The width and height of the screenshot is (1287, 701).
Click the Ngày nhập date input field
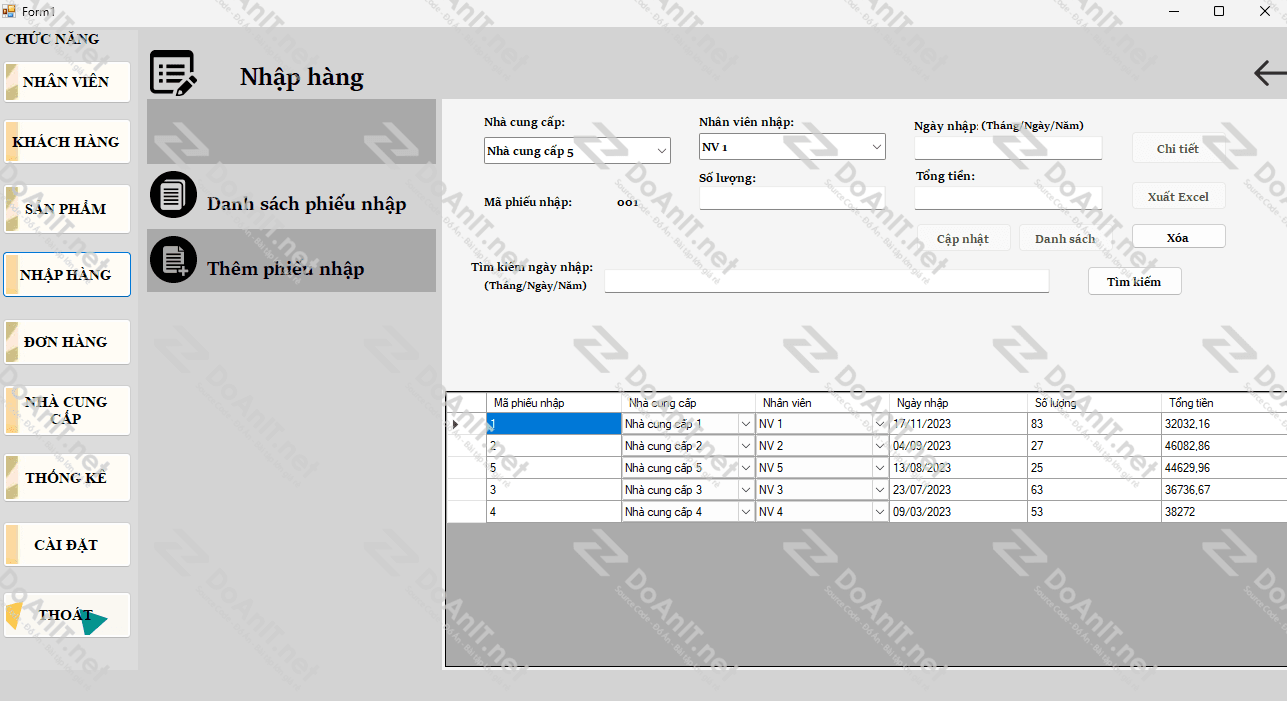(x=1007, y=148)
